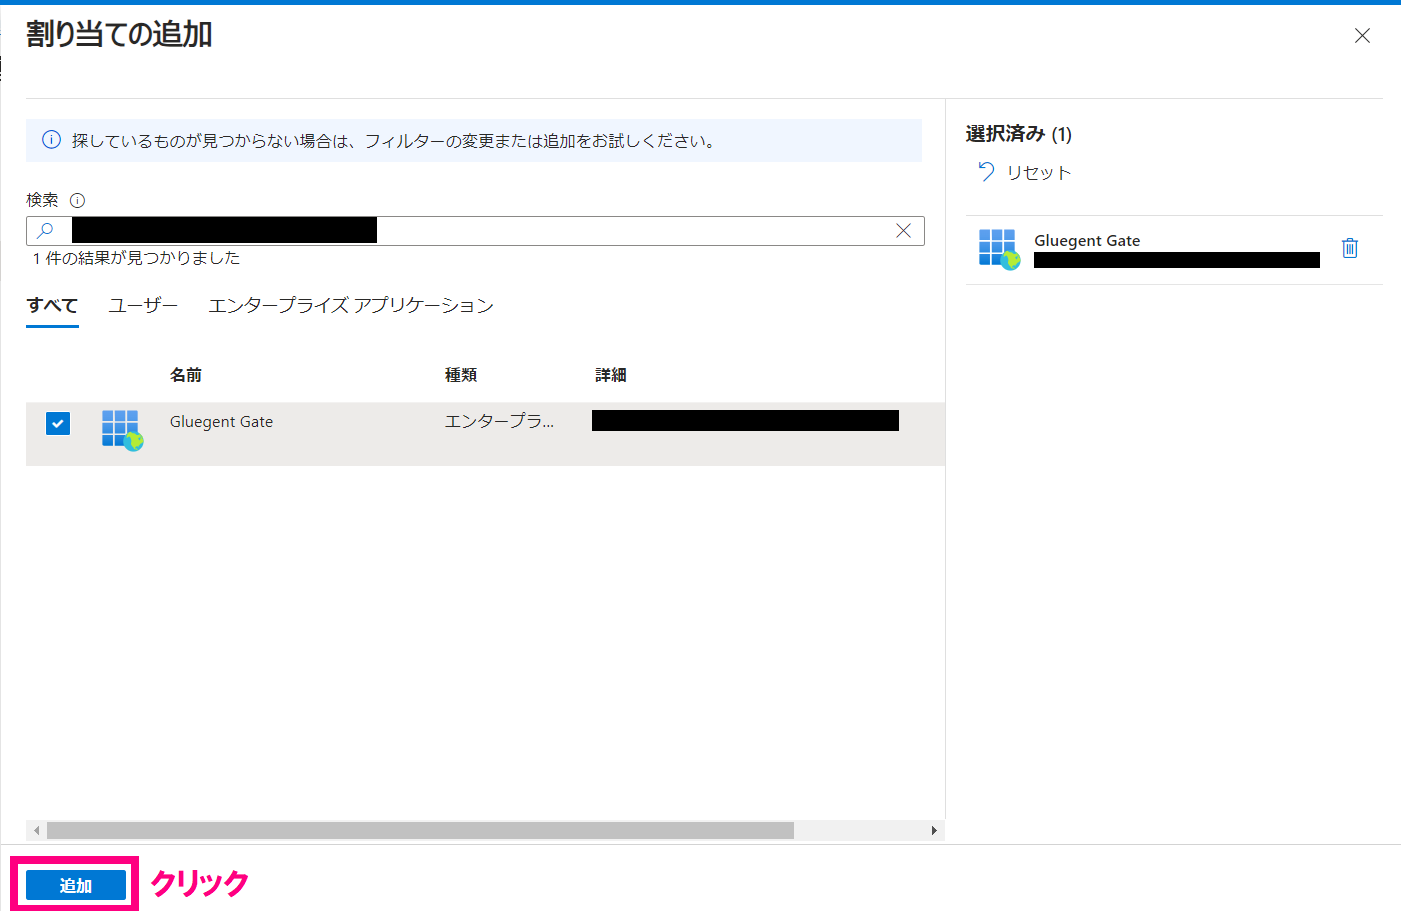
Task: Click the reset arrow icon beside リセット
Action: tap(987, 171)
